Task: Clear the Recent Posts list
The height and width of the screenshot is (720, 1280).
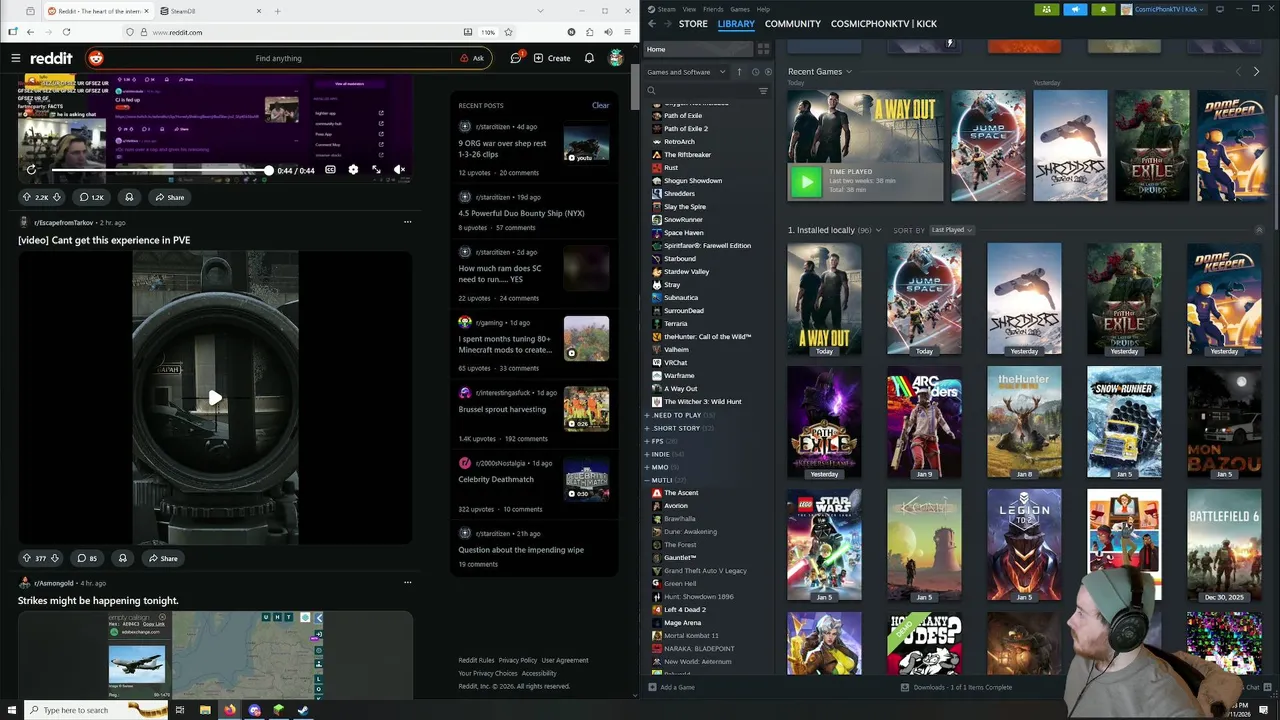Action: click(x=600, y=105)
